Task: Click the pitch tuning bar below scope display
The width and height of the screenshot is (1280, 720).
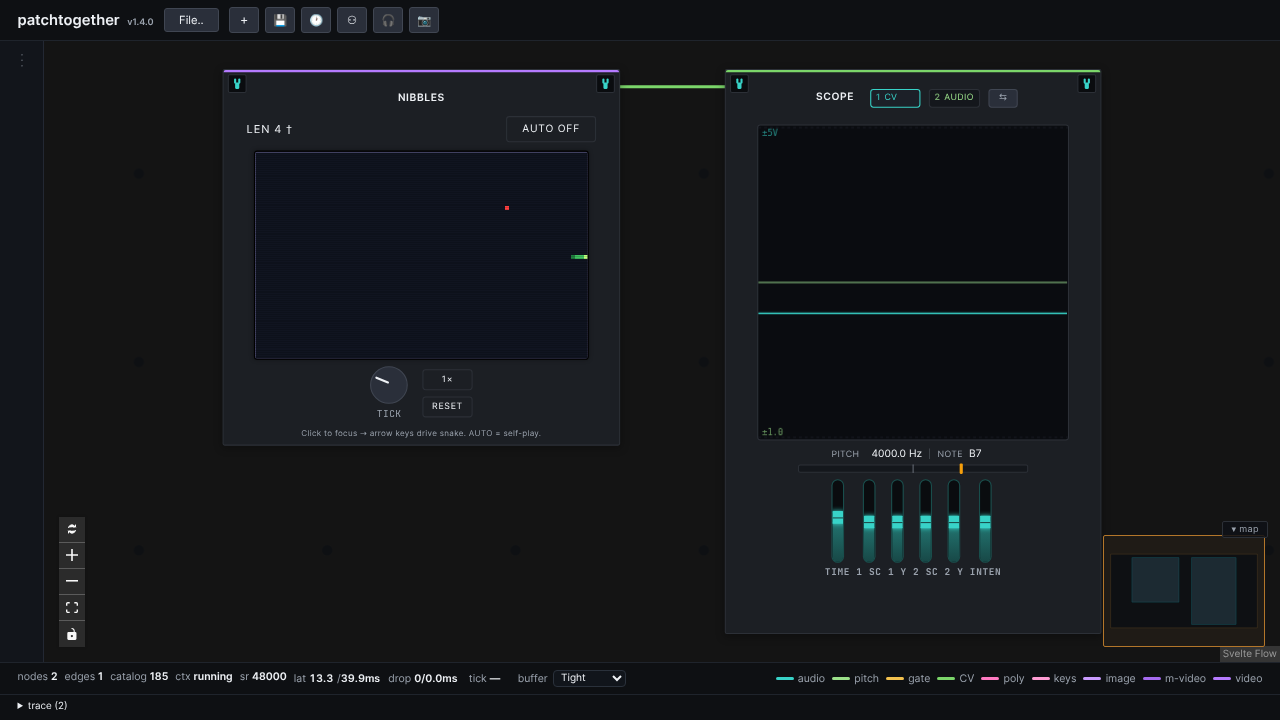Action: (913, 468)
